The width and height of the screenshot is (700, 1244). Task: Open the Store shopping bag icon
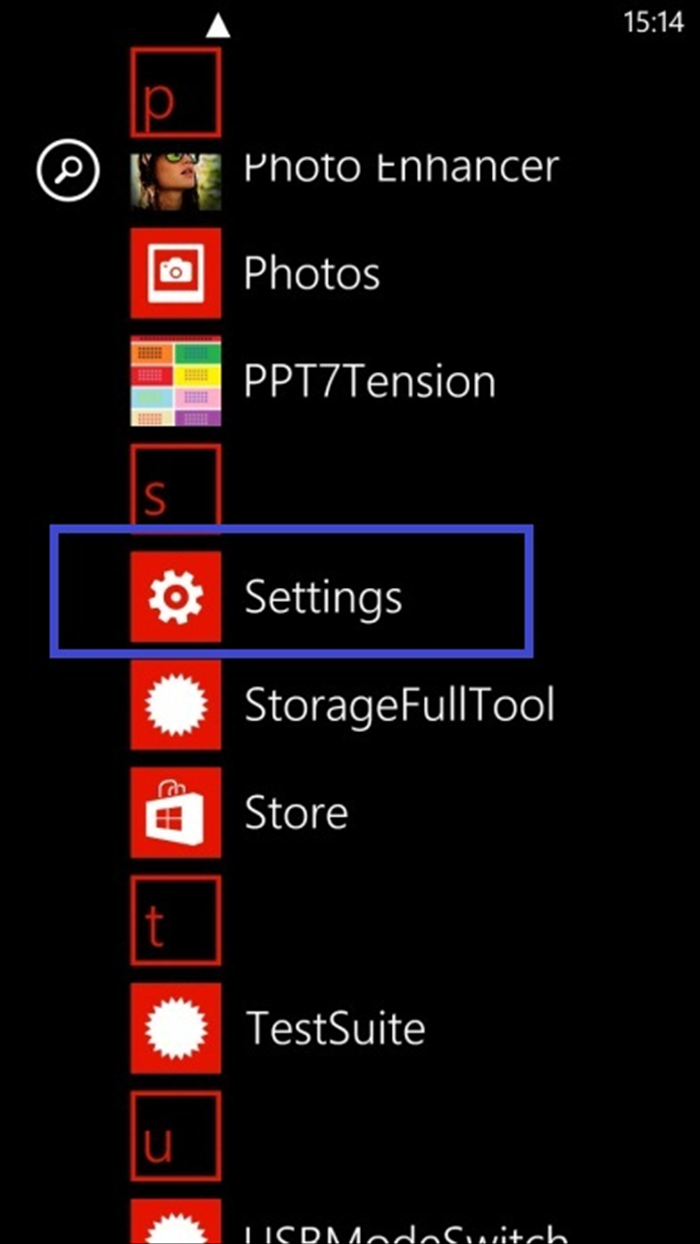(x=176, y=813)
